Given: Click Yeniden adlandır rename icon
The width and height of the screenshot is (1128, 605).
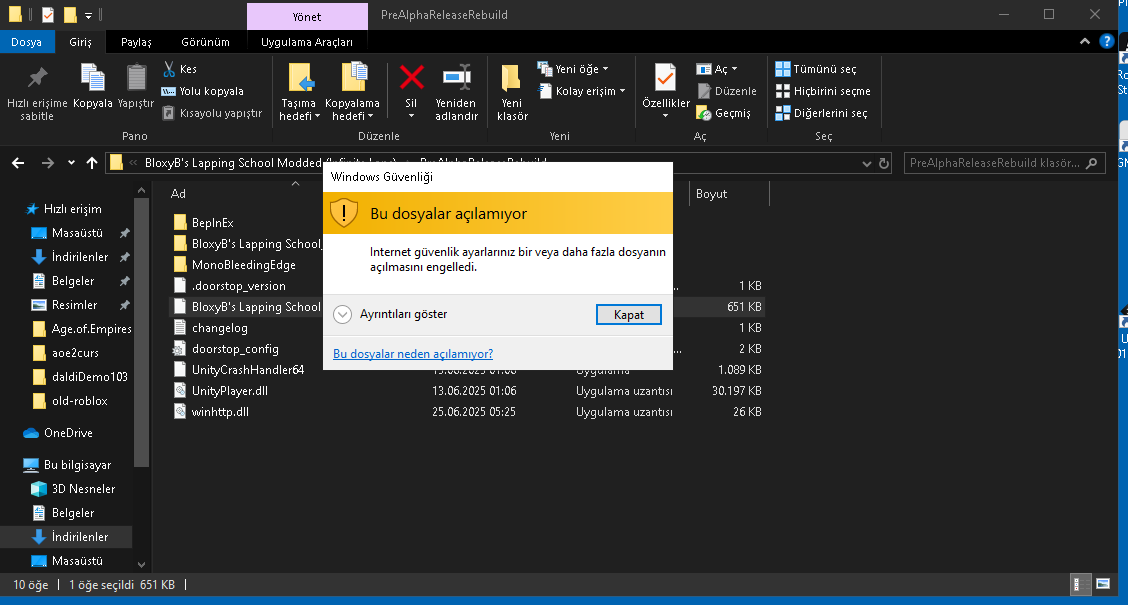Looking at the screenshot, I should pyautogui.click(x=456, y=77).
